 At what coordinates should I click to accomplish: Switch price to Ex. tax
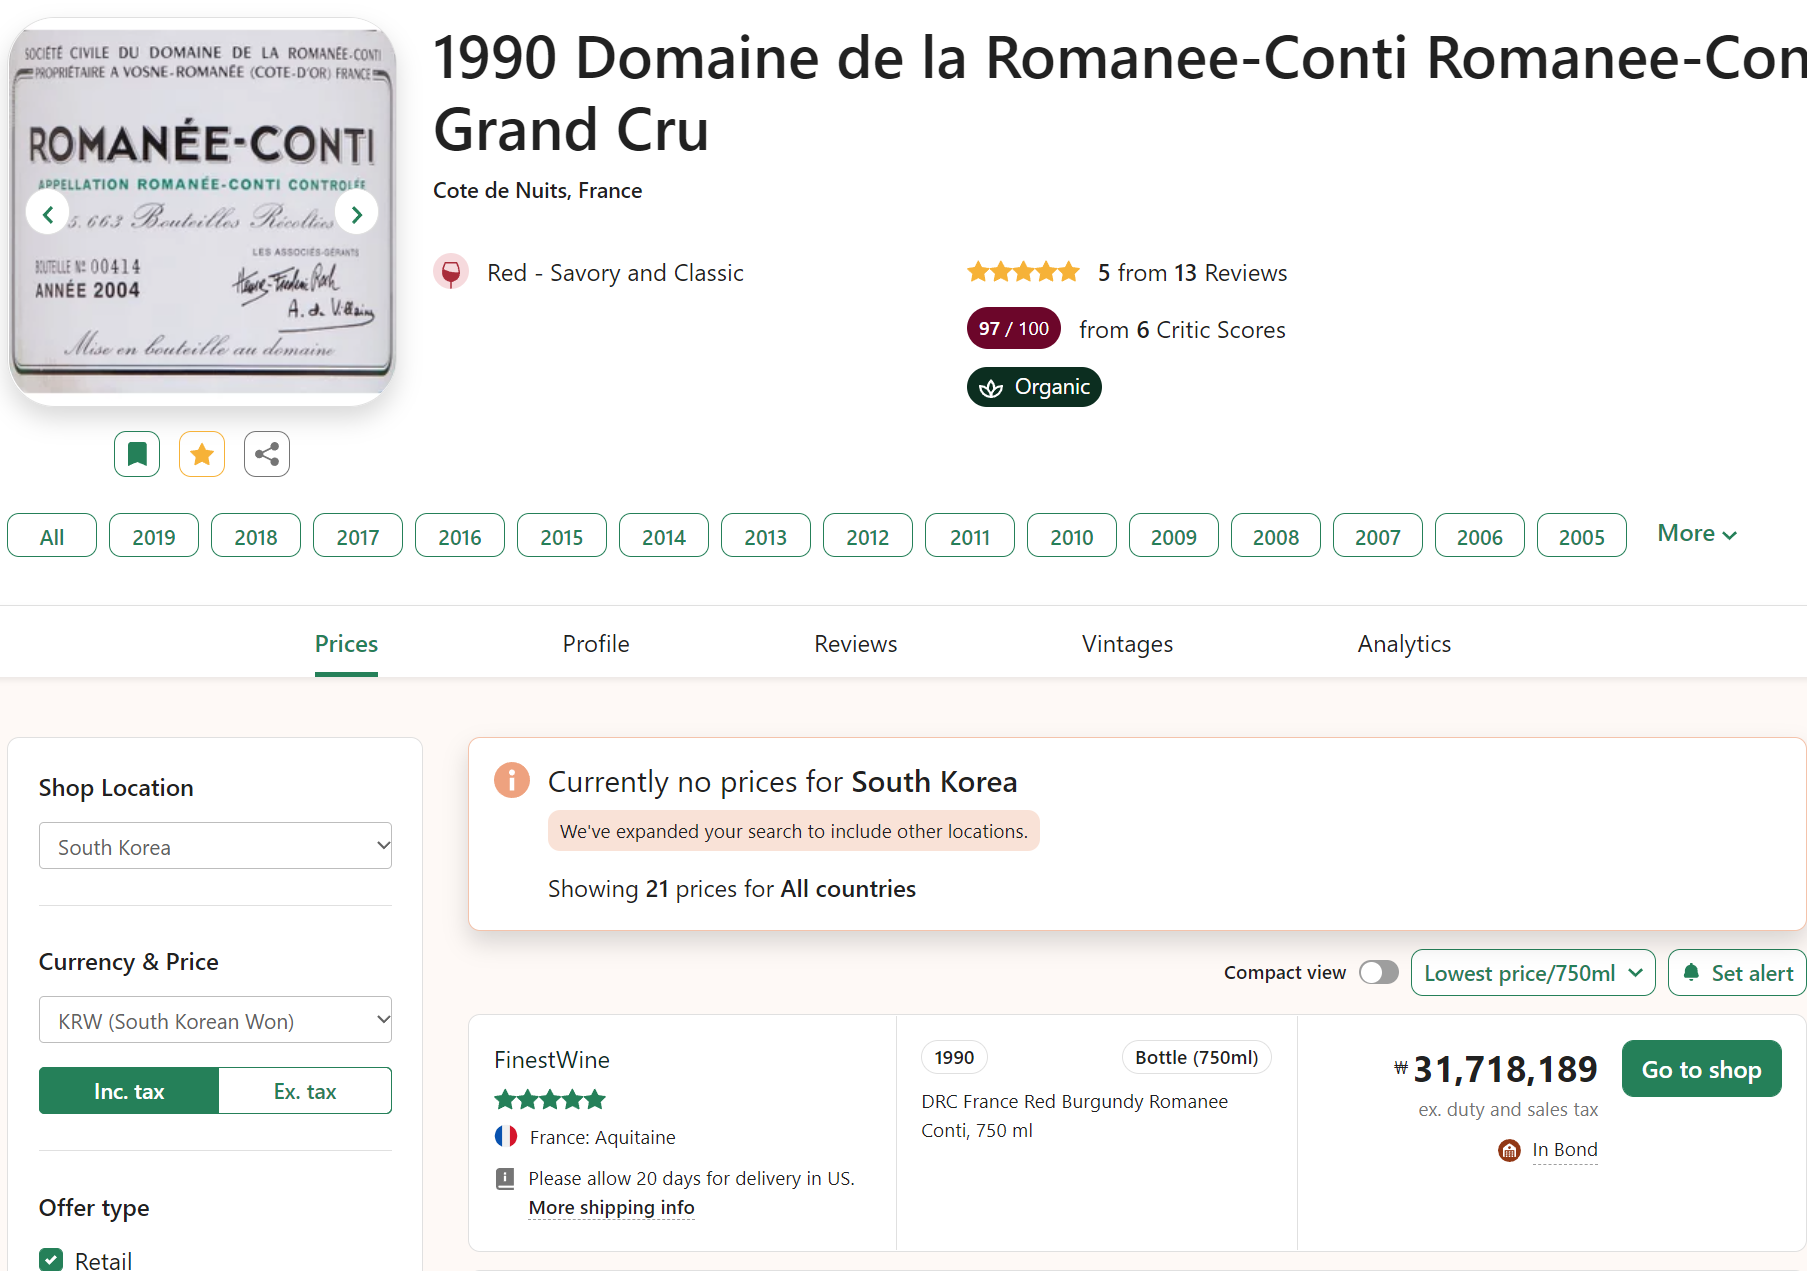tap(305, 1091)
